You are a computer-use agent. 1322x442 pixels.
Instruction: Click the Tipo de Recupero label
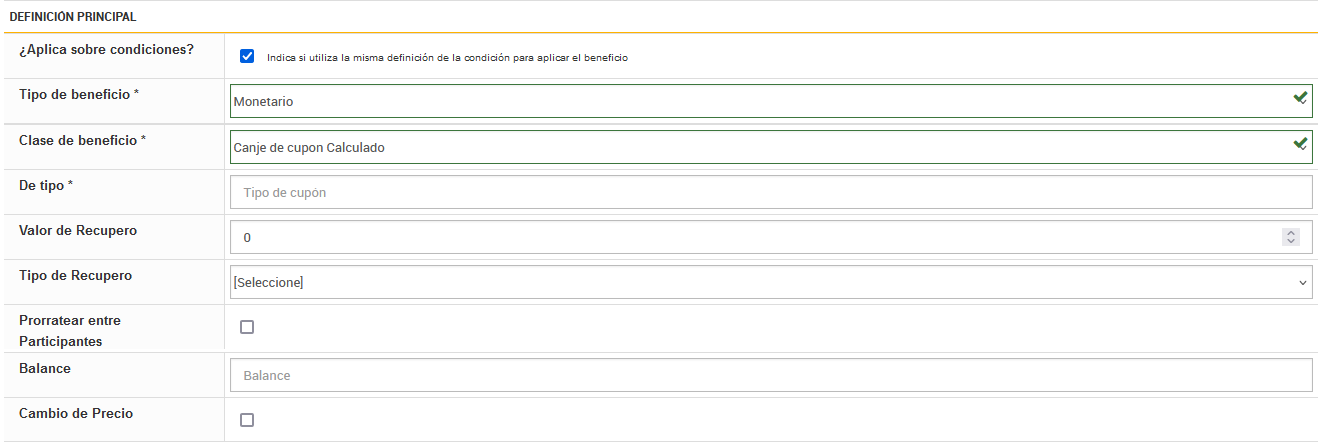coord(75,275)
